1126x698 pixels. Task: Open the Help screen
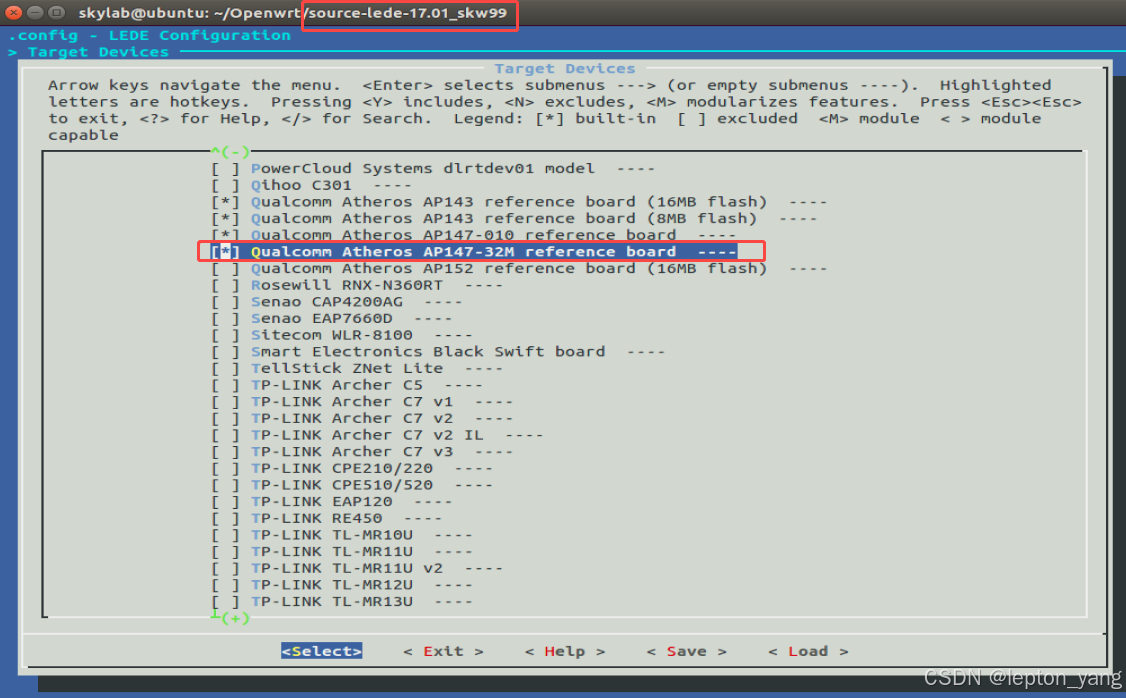point(565,650)
